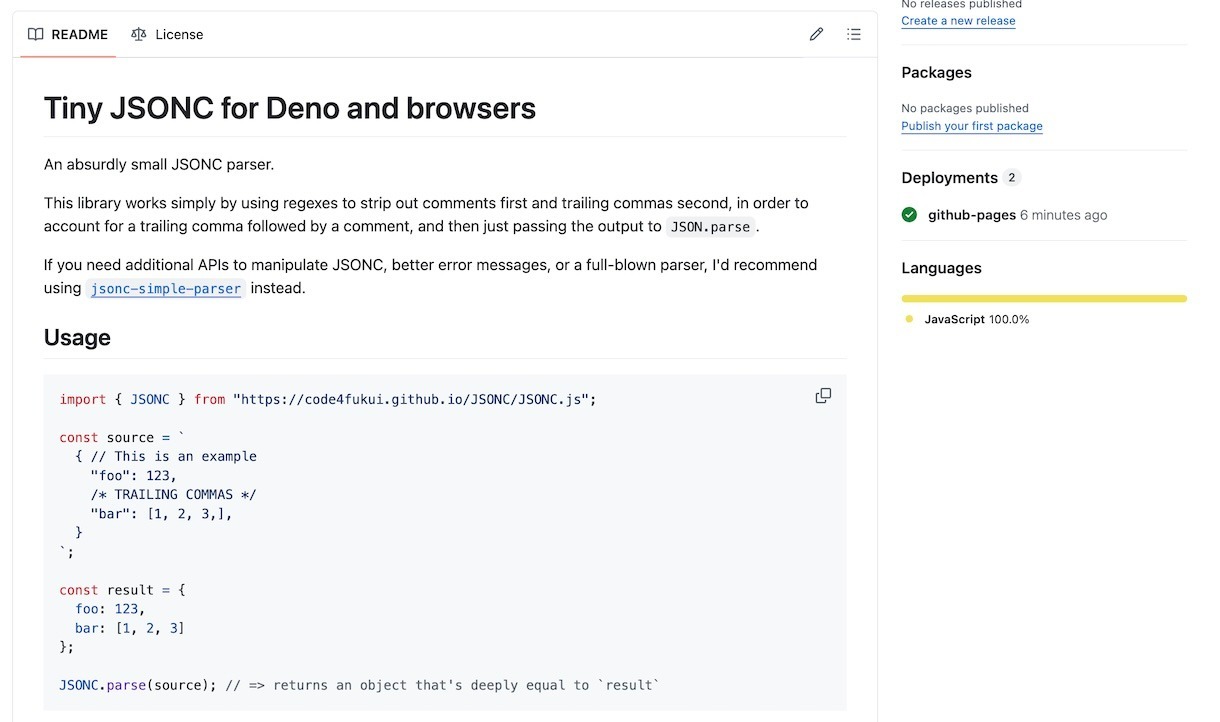The image size is (1220, 722).
Task: Open the Deployments section heading
Action: pos(949,178)
